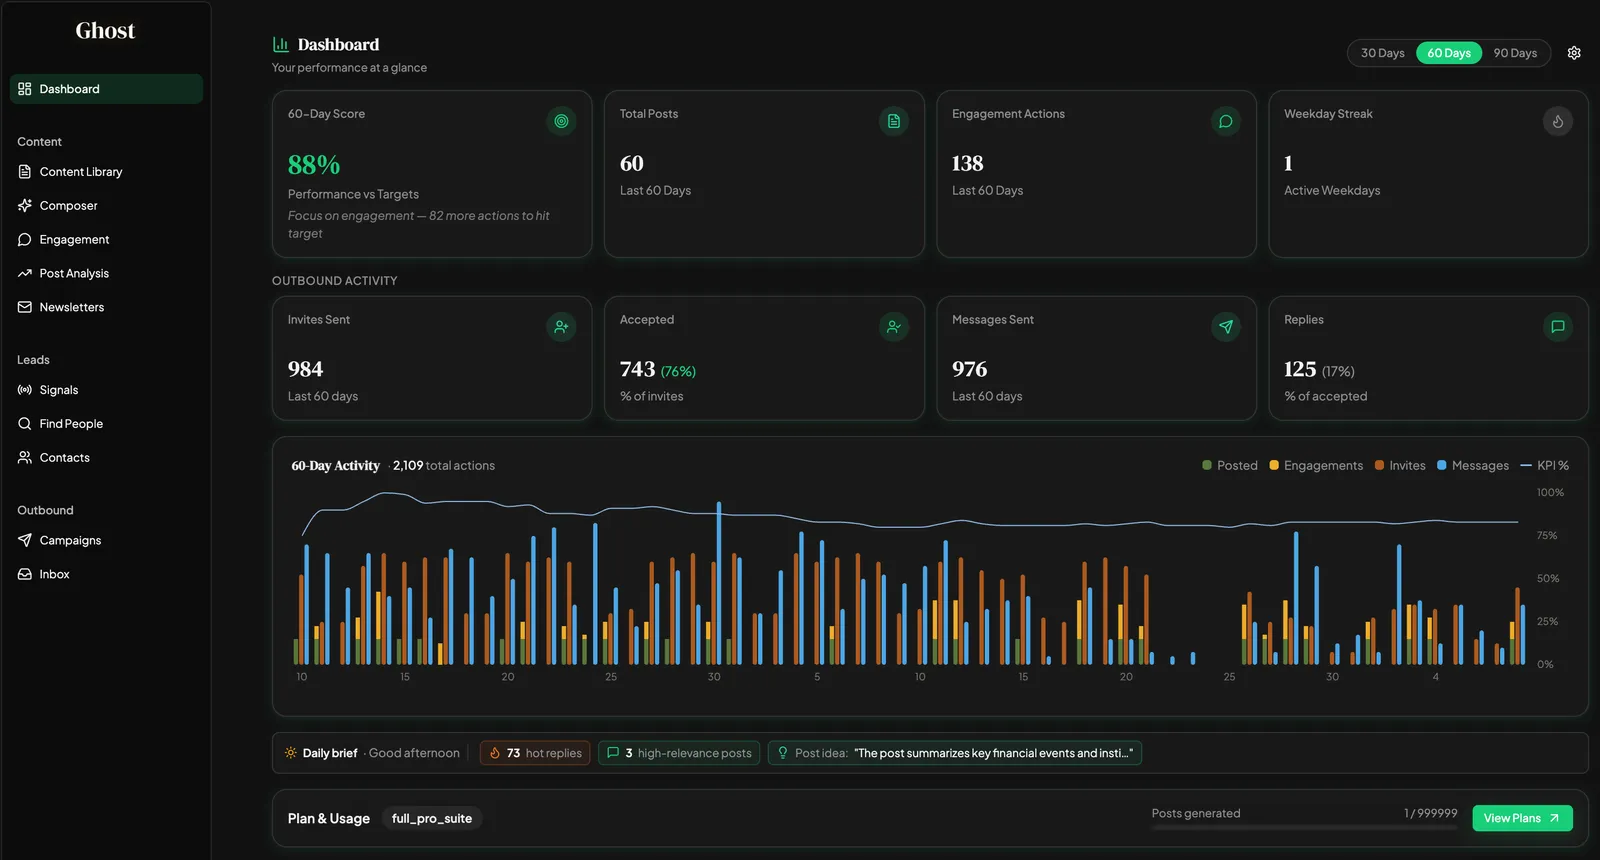Click the Post Analysis trend icon

click(x=25, y=274)
